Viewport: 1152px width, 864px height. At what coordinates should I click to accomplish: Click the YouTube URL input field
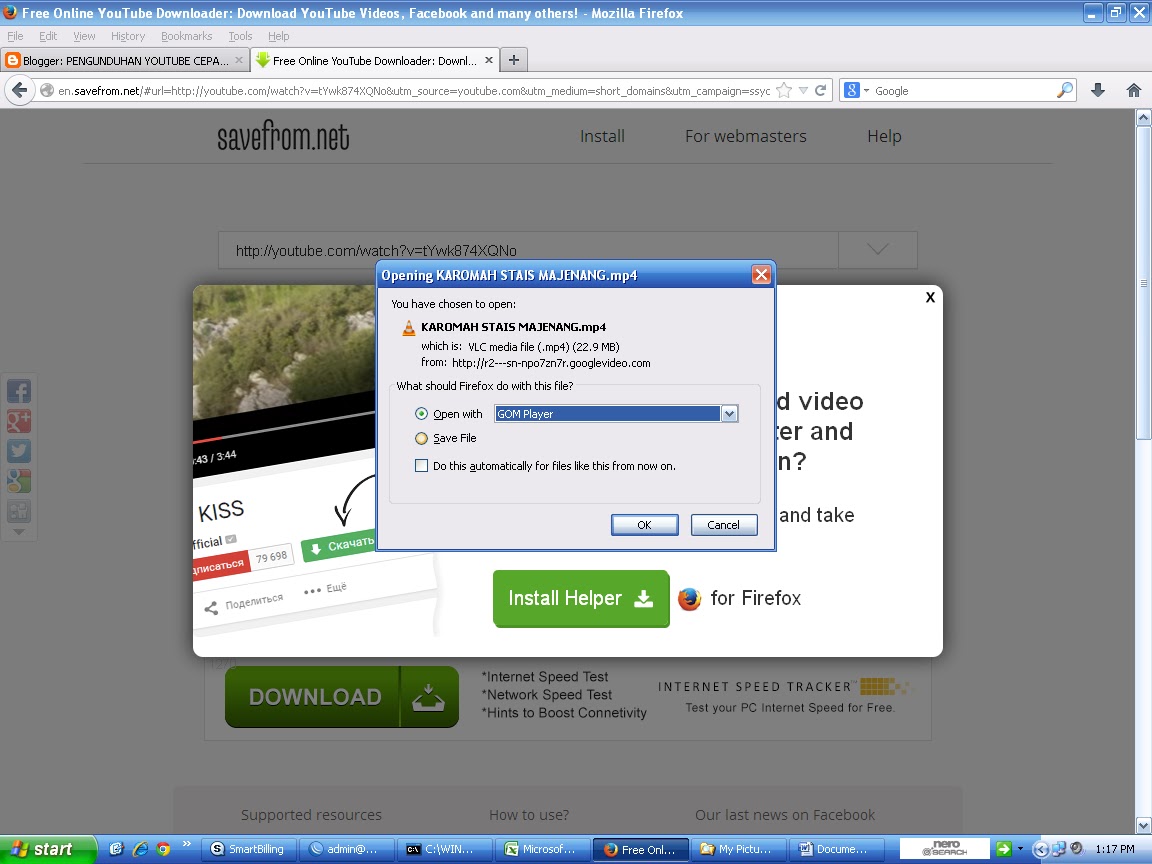coord(528,250)
